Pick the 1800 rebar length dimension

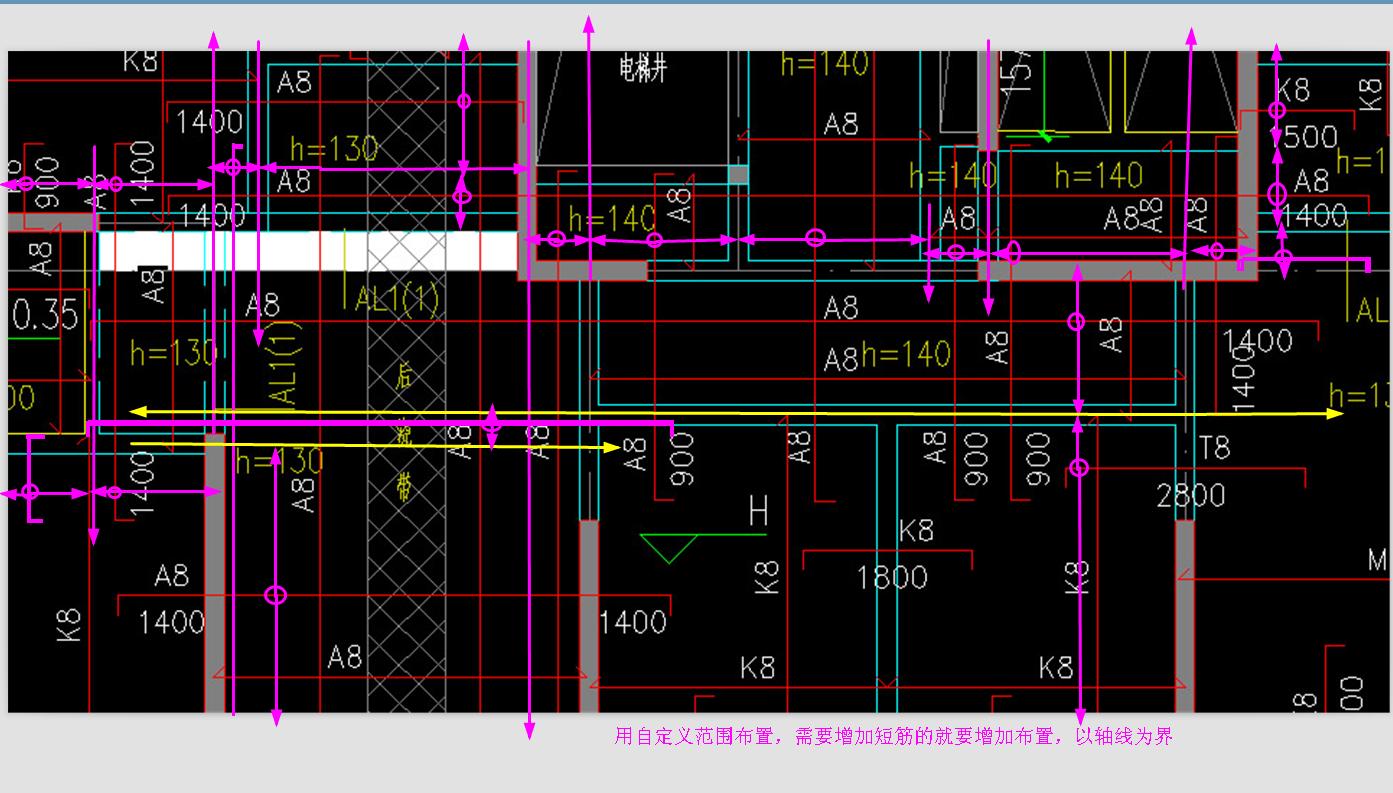coord(892,577)
